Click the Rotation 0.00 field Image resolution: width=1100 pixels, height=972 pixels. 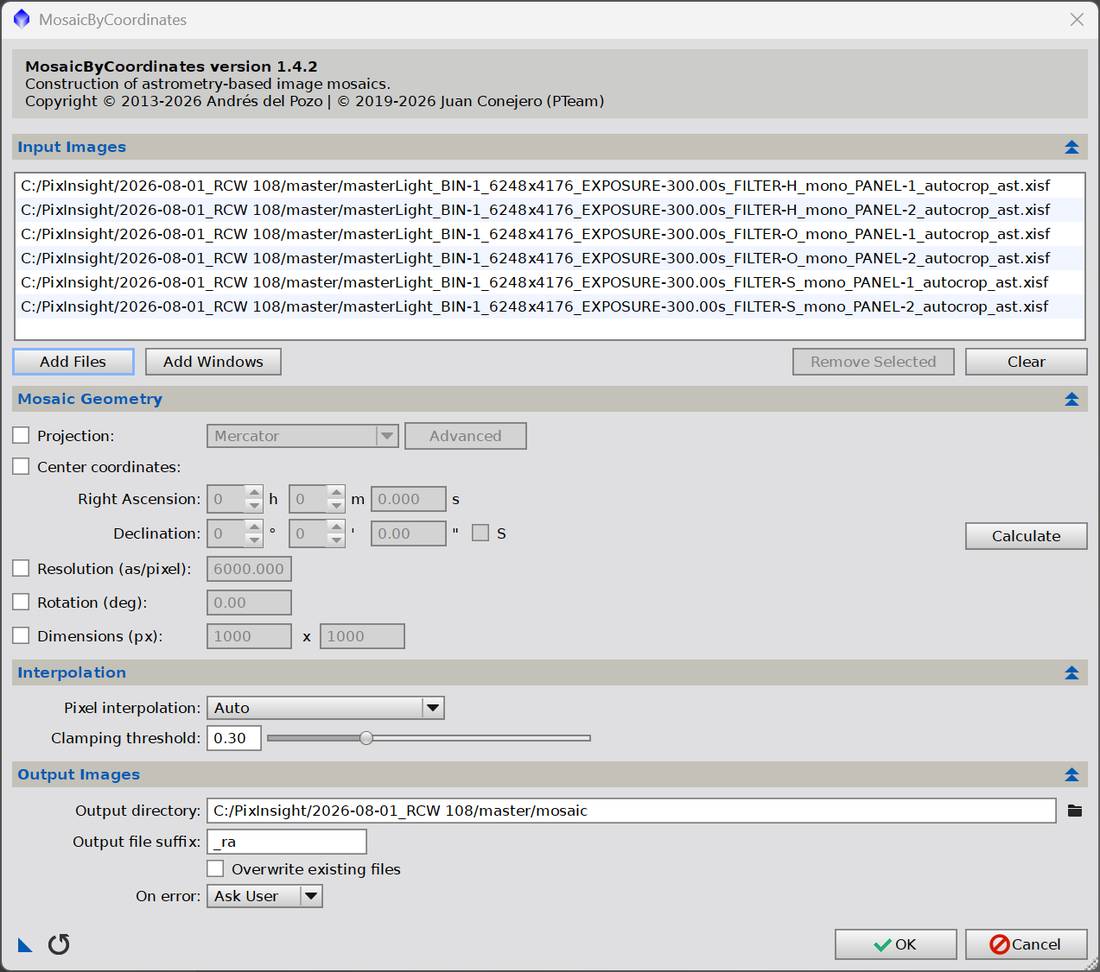coord(249,602)
